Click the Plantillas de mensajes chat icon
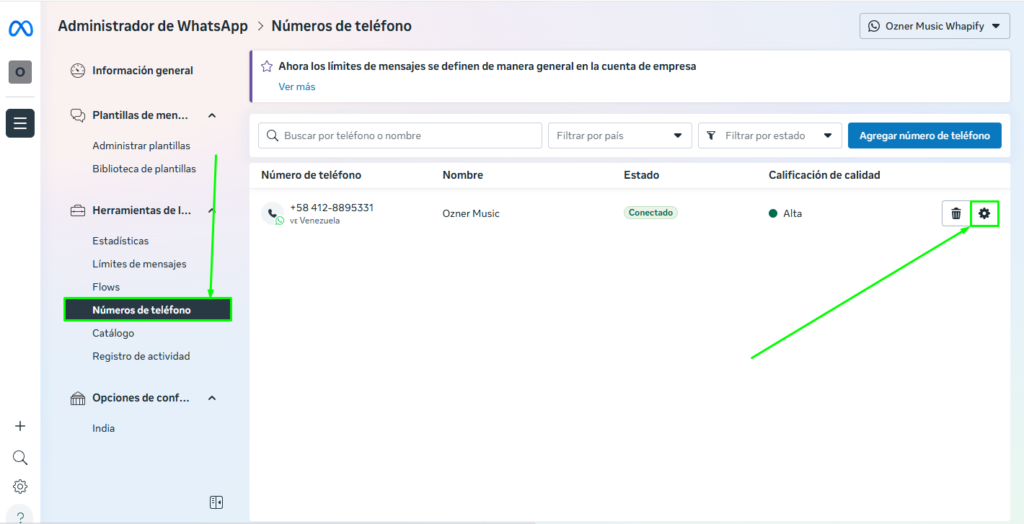 click(x=78, y=116)
